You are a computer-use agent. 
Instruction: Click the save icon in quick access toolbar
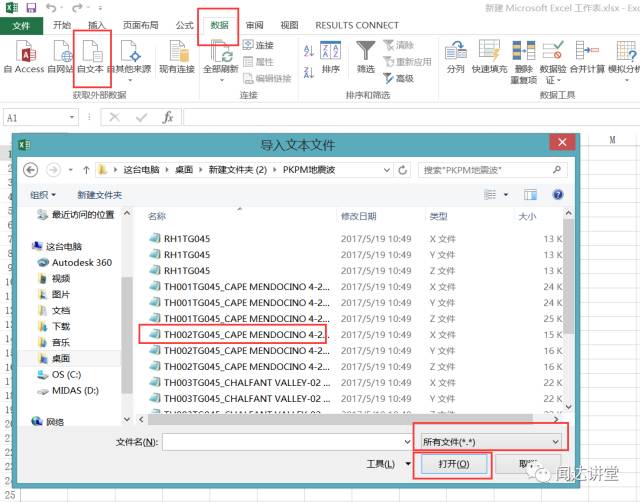tap(31, 7)
